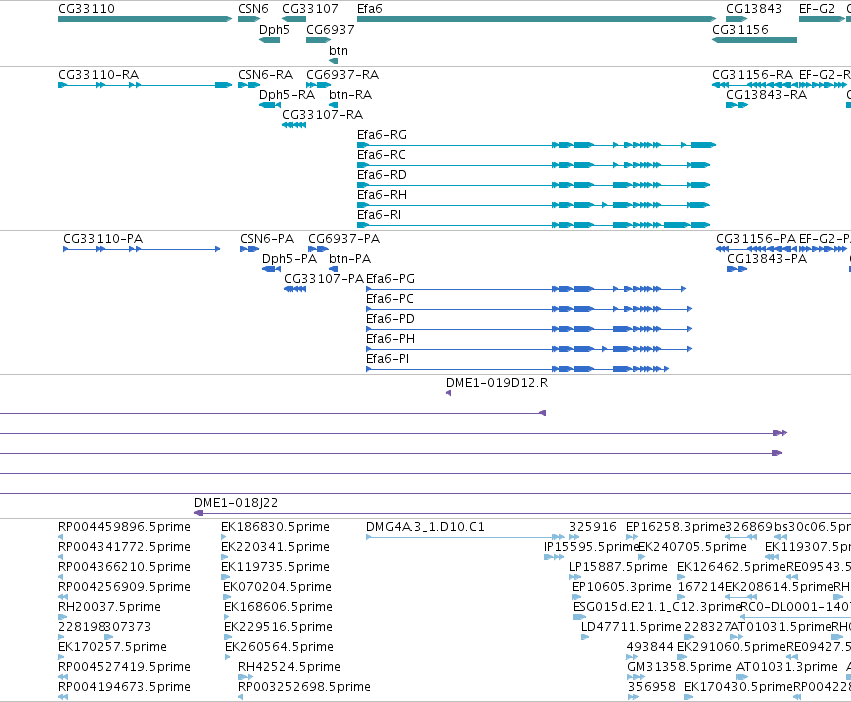This screenshot has width=851, height=702.
Task: Select EST RP003252698.5prime
Action: (x=304, y=687)
